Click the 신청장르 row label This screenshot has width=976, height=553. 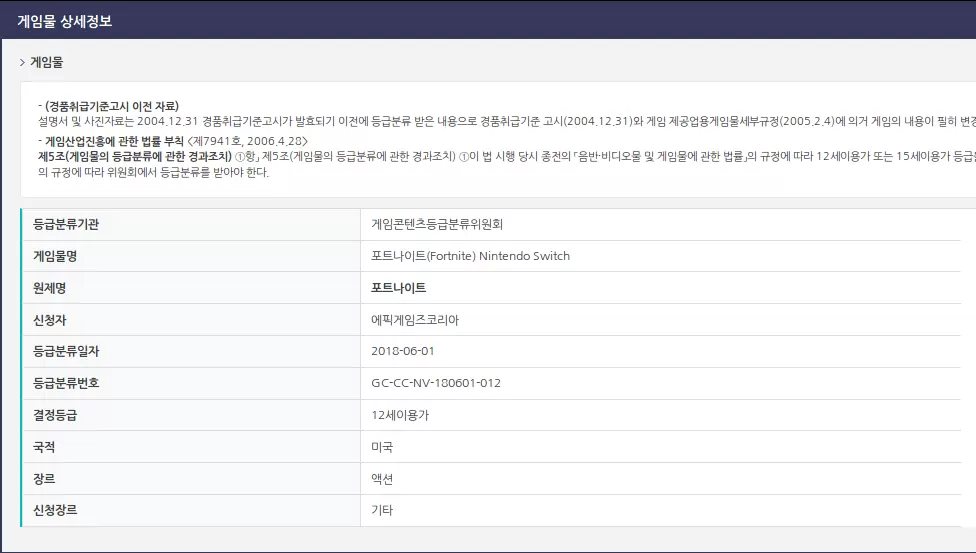click(x=55, y=510)
